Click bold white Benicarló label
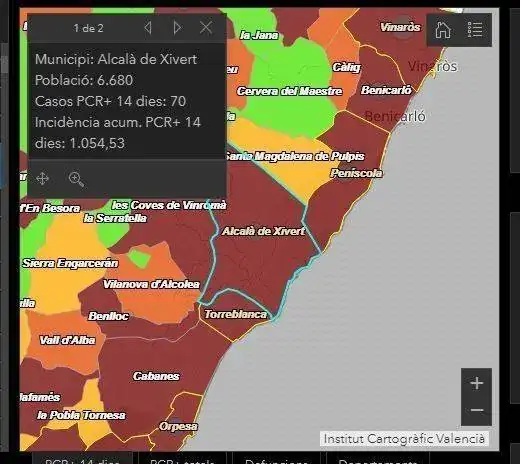Viewport: 520px width, 464px height. pyautogui.click(x=386, y=90)
